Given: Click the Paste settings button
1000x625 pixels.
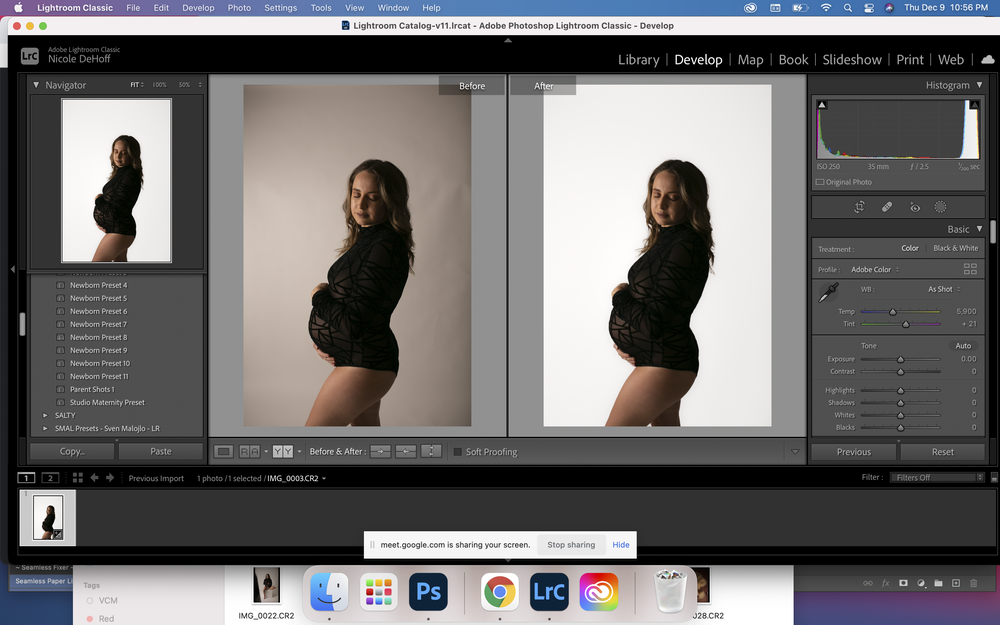Looking at the screenshot, I should pyautogui.click(x=161, y=452).
